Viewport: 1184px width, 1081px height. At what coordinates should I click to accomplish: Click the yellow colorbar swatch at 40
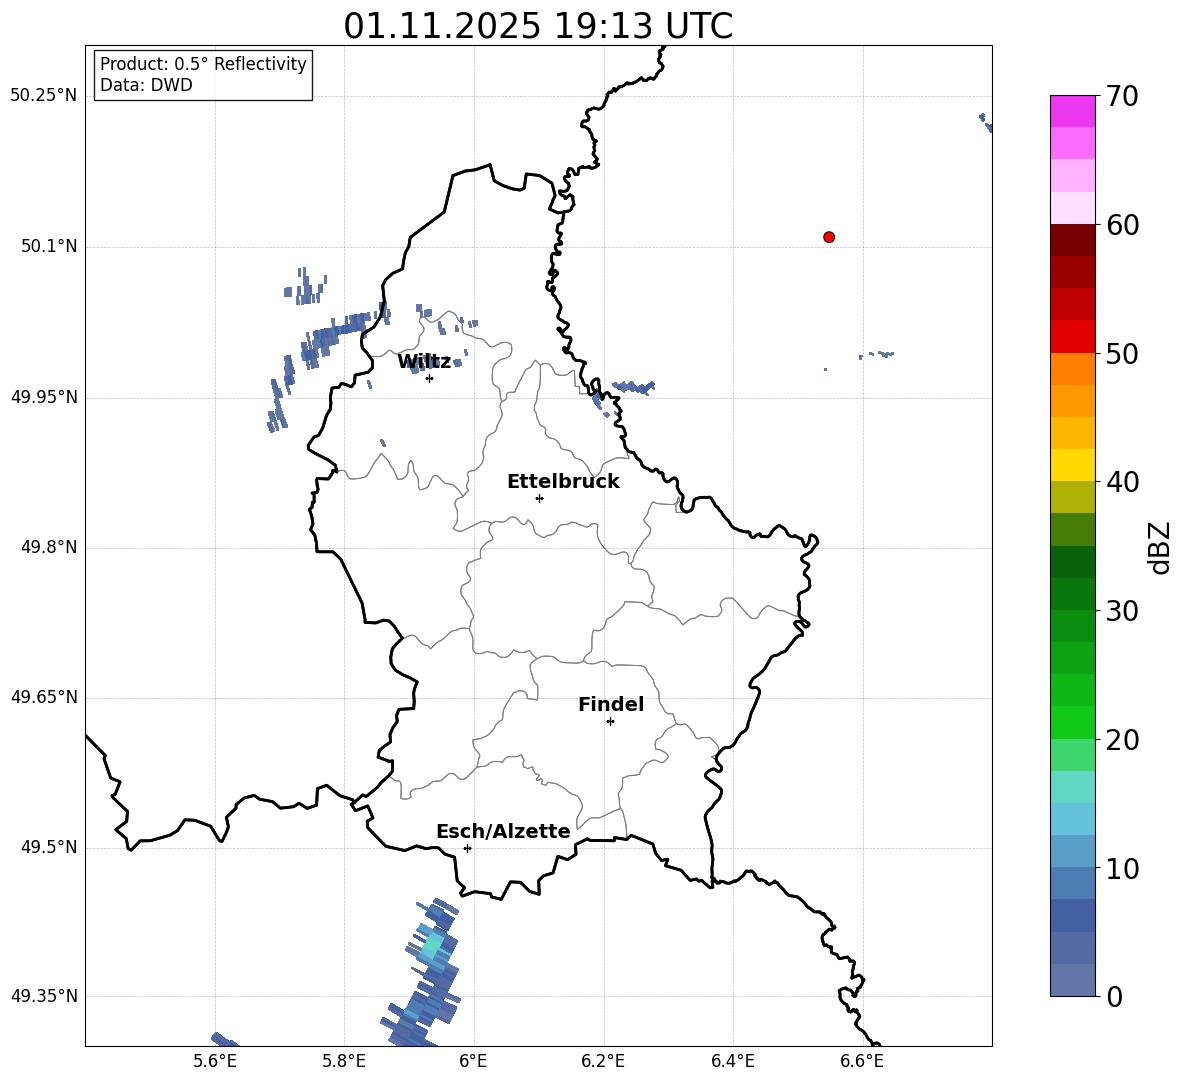[x=1073, y=465]
